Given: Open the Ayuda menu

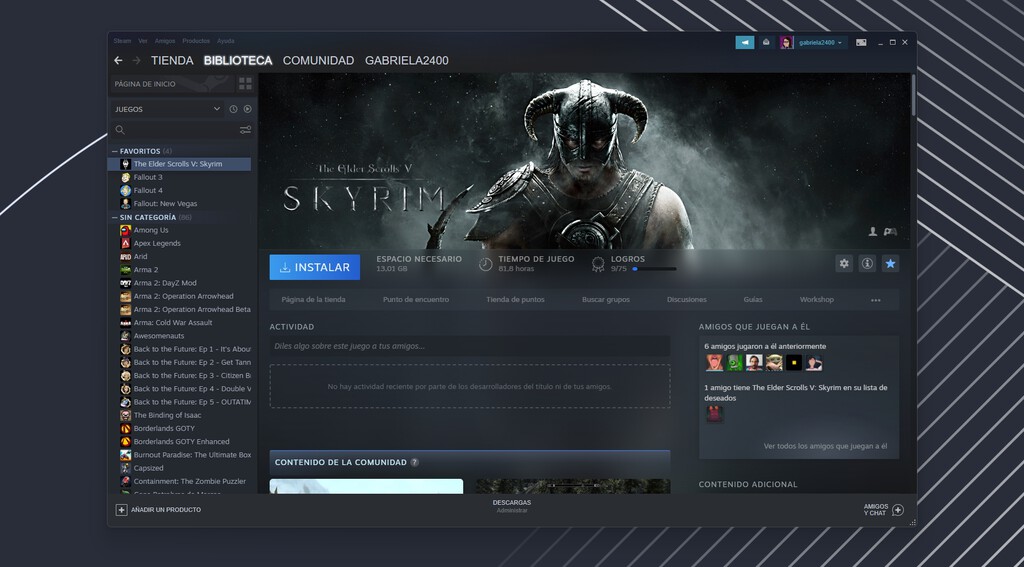Looking at the screenshot, I should click(225, 40).
